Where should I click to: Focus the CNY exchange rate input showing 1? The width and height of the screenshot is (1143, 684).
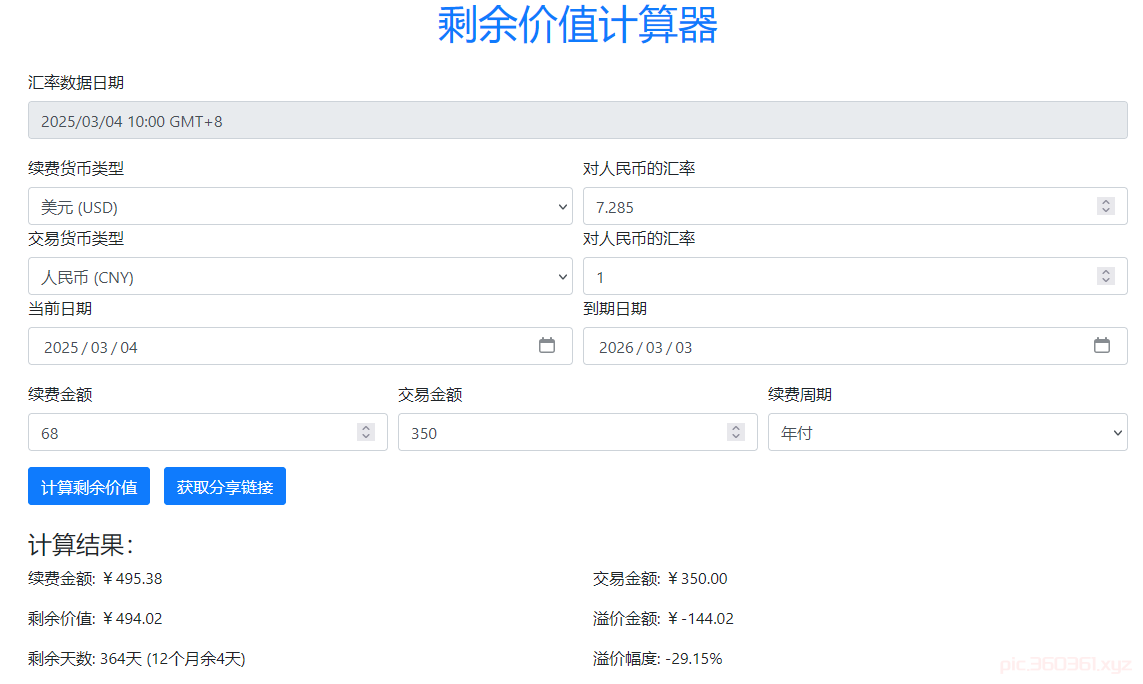pos(830,277)
